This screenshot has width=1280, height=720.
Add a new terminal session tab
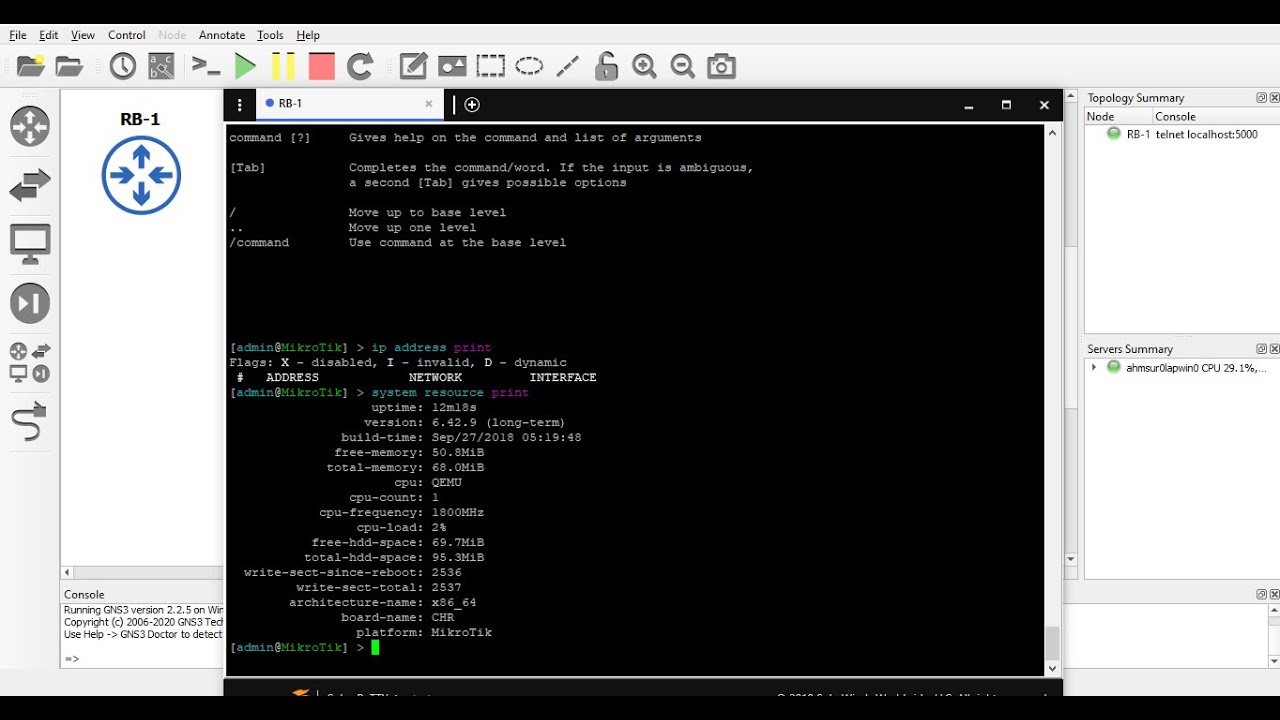472,104
